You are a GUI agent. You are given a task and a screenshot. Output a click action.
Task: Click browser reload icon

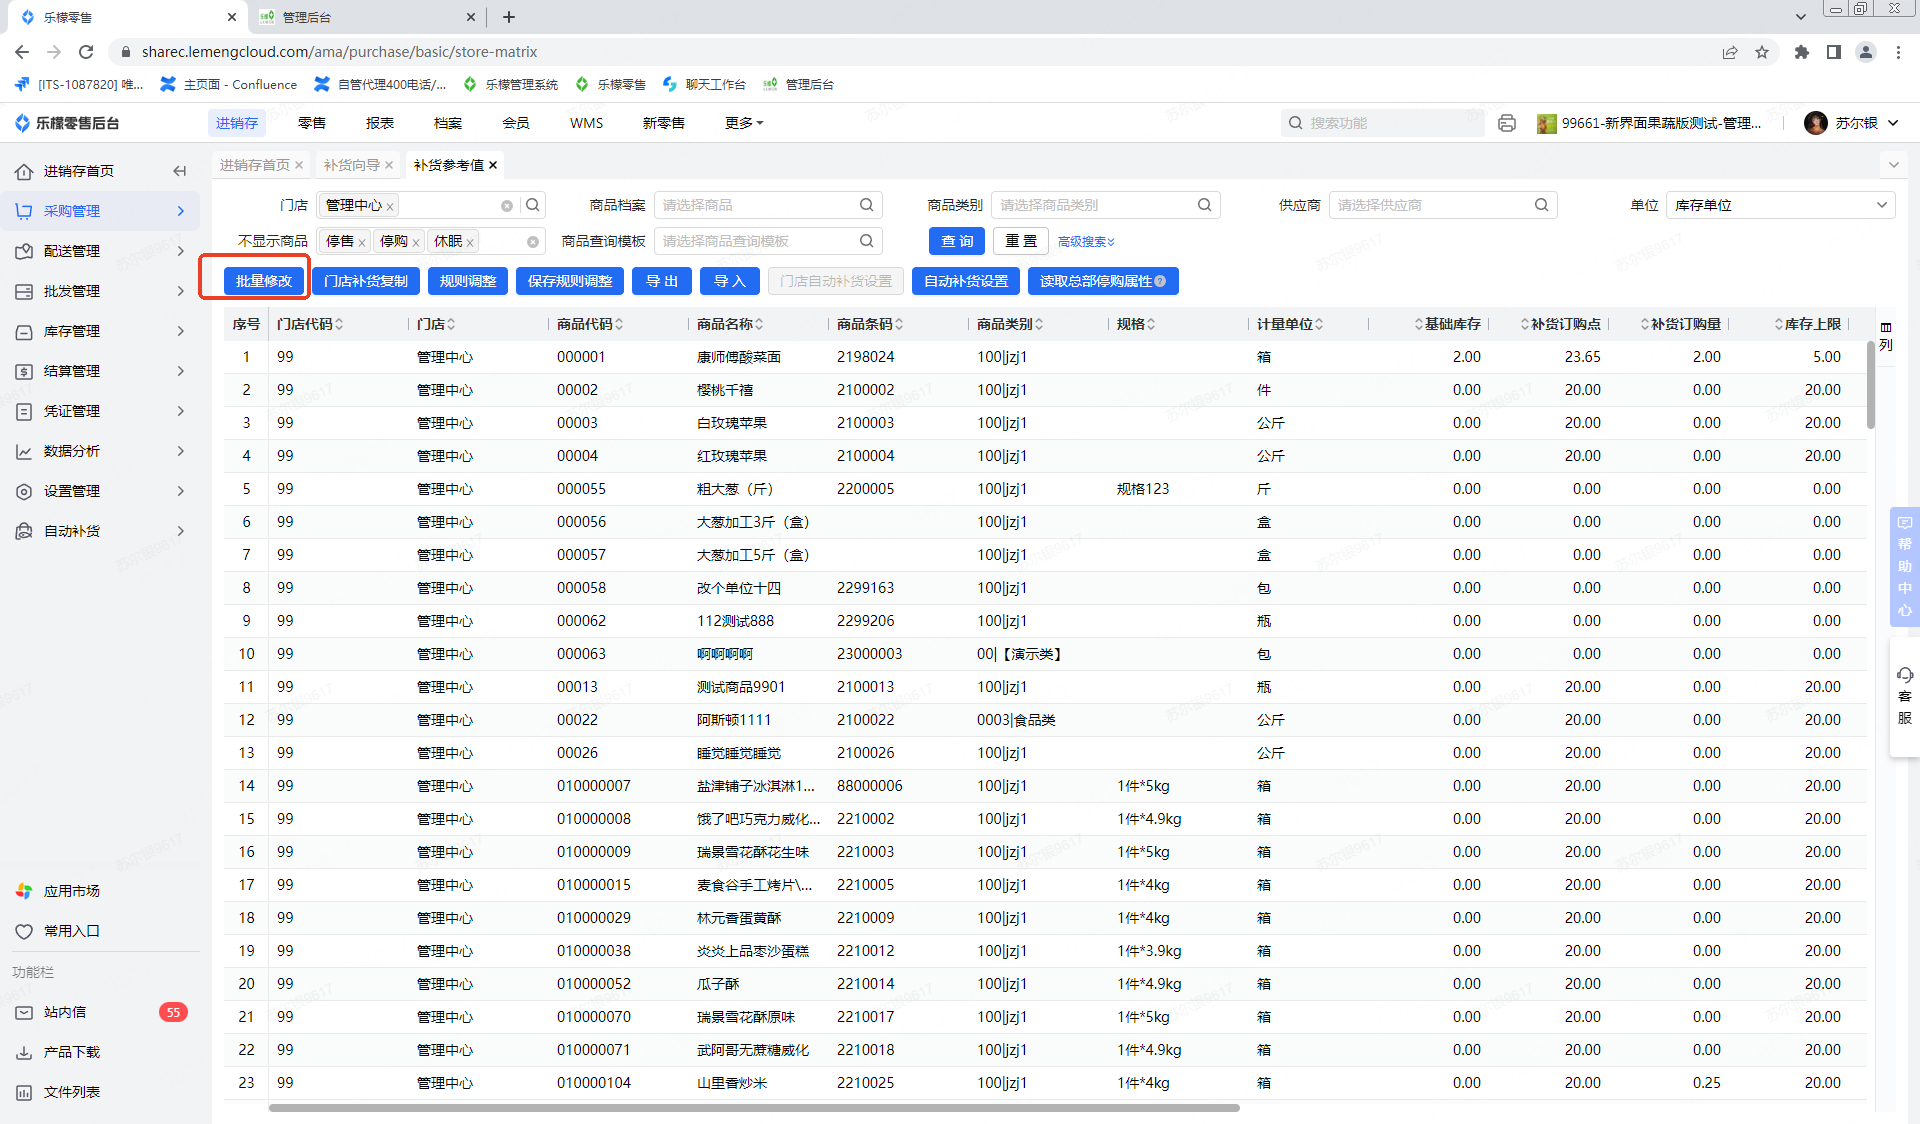click(86, 52)
